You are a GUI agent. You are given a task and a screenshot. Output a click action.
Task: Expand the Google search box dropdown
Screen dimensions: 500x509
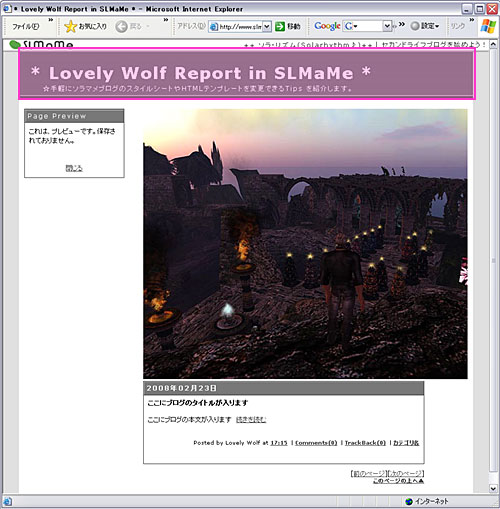387,26
